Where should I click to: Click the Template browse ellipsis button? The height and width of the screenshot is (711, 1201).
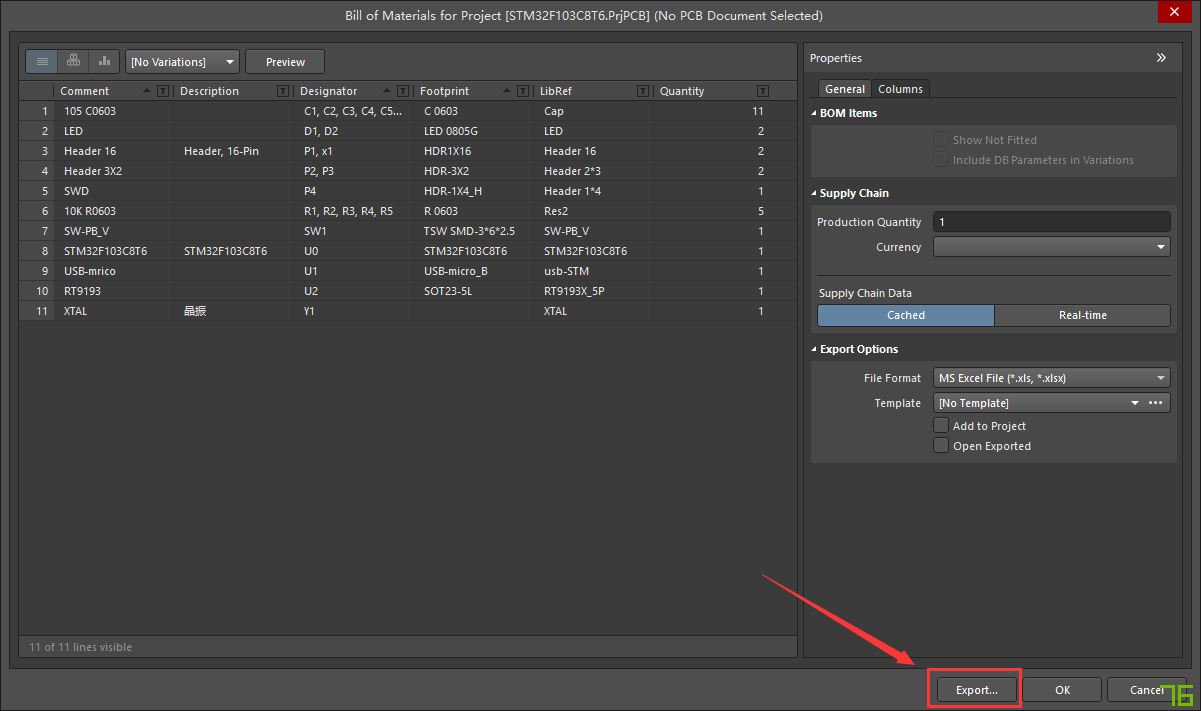coord(1158,403)
